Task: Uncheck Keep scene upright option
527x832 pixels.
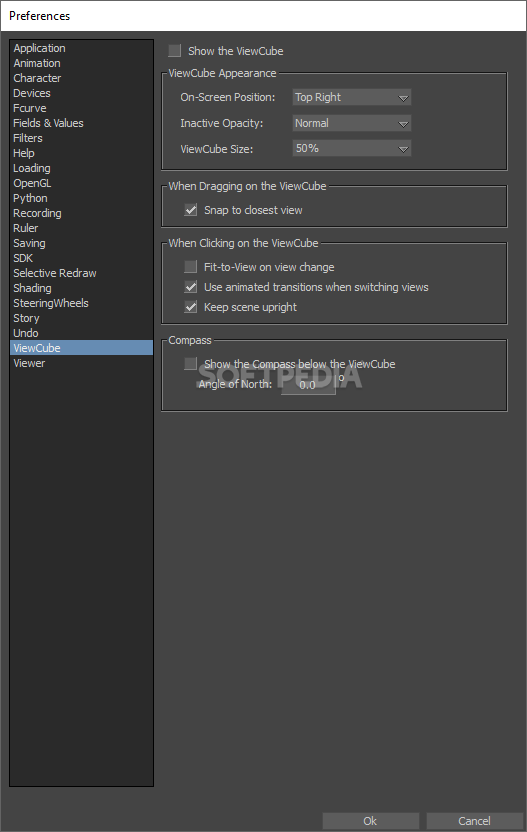Action: click(191, 307)
